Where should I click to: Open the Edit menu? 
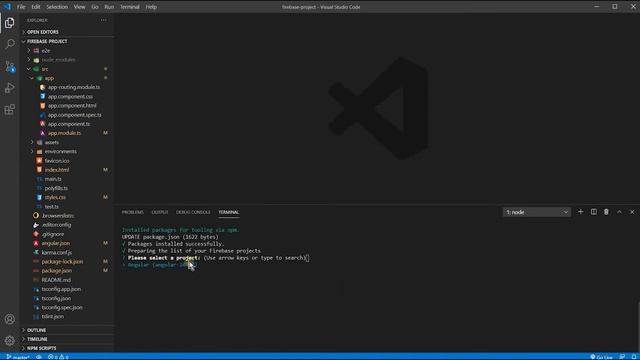(36, 7)
